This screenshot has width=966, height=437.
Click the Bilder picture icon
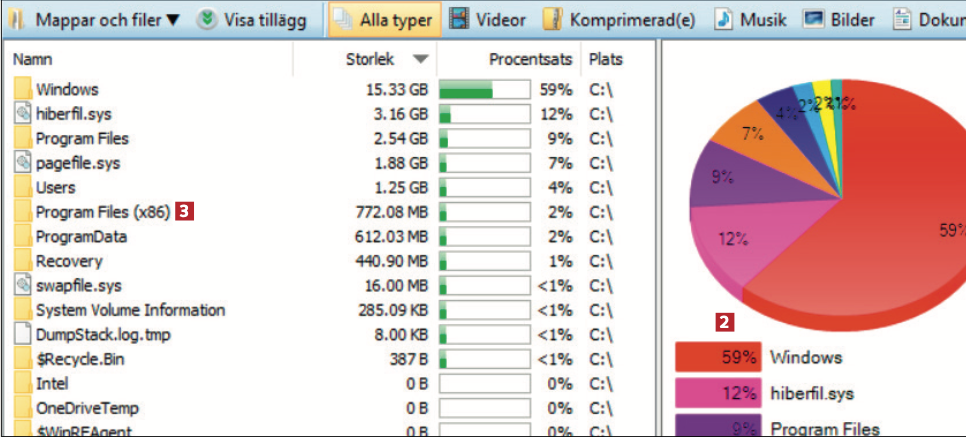(x=813, y=20)
